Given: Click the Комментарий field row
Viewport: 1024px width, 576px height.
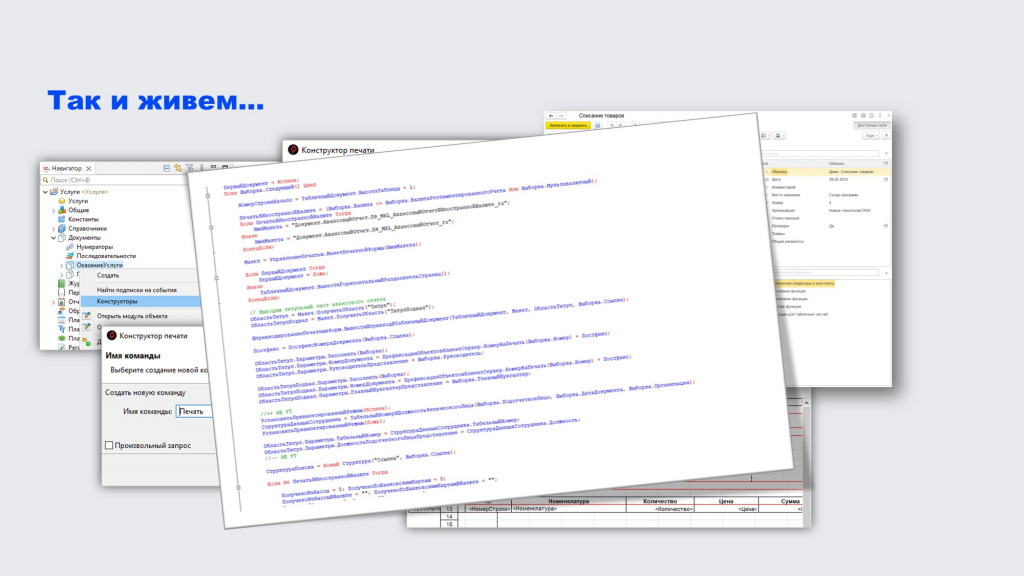Looking at the screenshot, I should click(x=826, y=187).
